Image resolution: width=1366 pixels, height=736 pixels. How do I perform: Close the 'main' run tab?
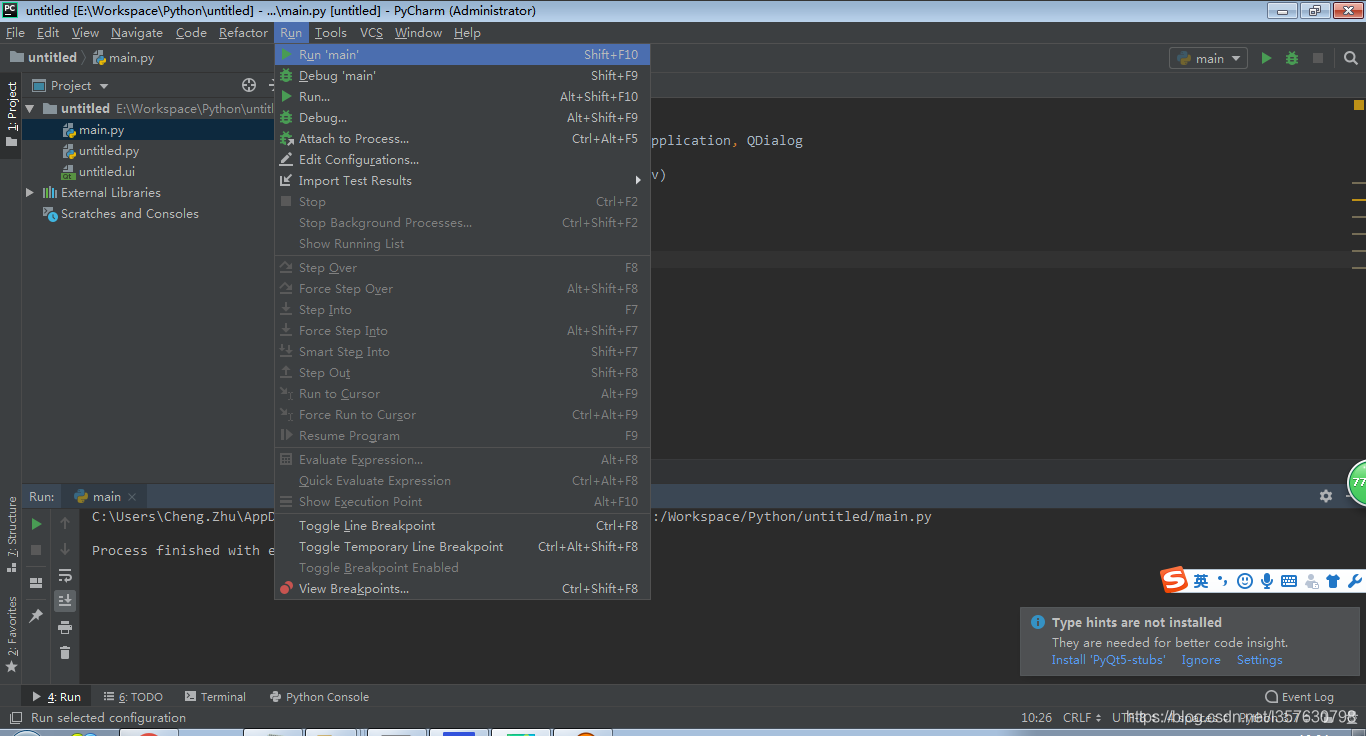point(132,496)
